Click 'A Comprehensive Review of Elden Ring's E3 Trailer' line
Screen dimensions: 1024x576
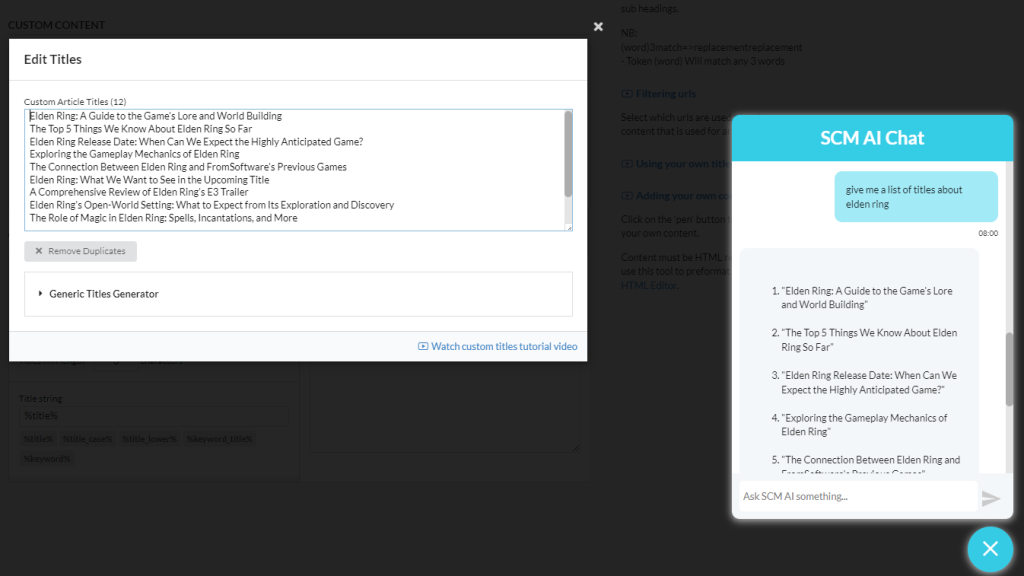click(138, 192)
